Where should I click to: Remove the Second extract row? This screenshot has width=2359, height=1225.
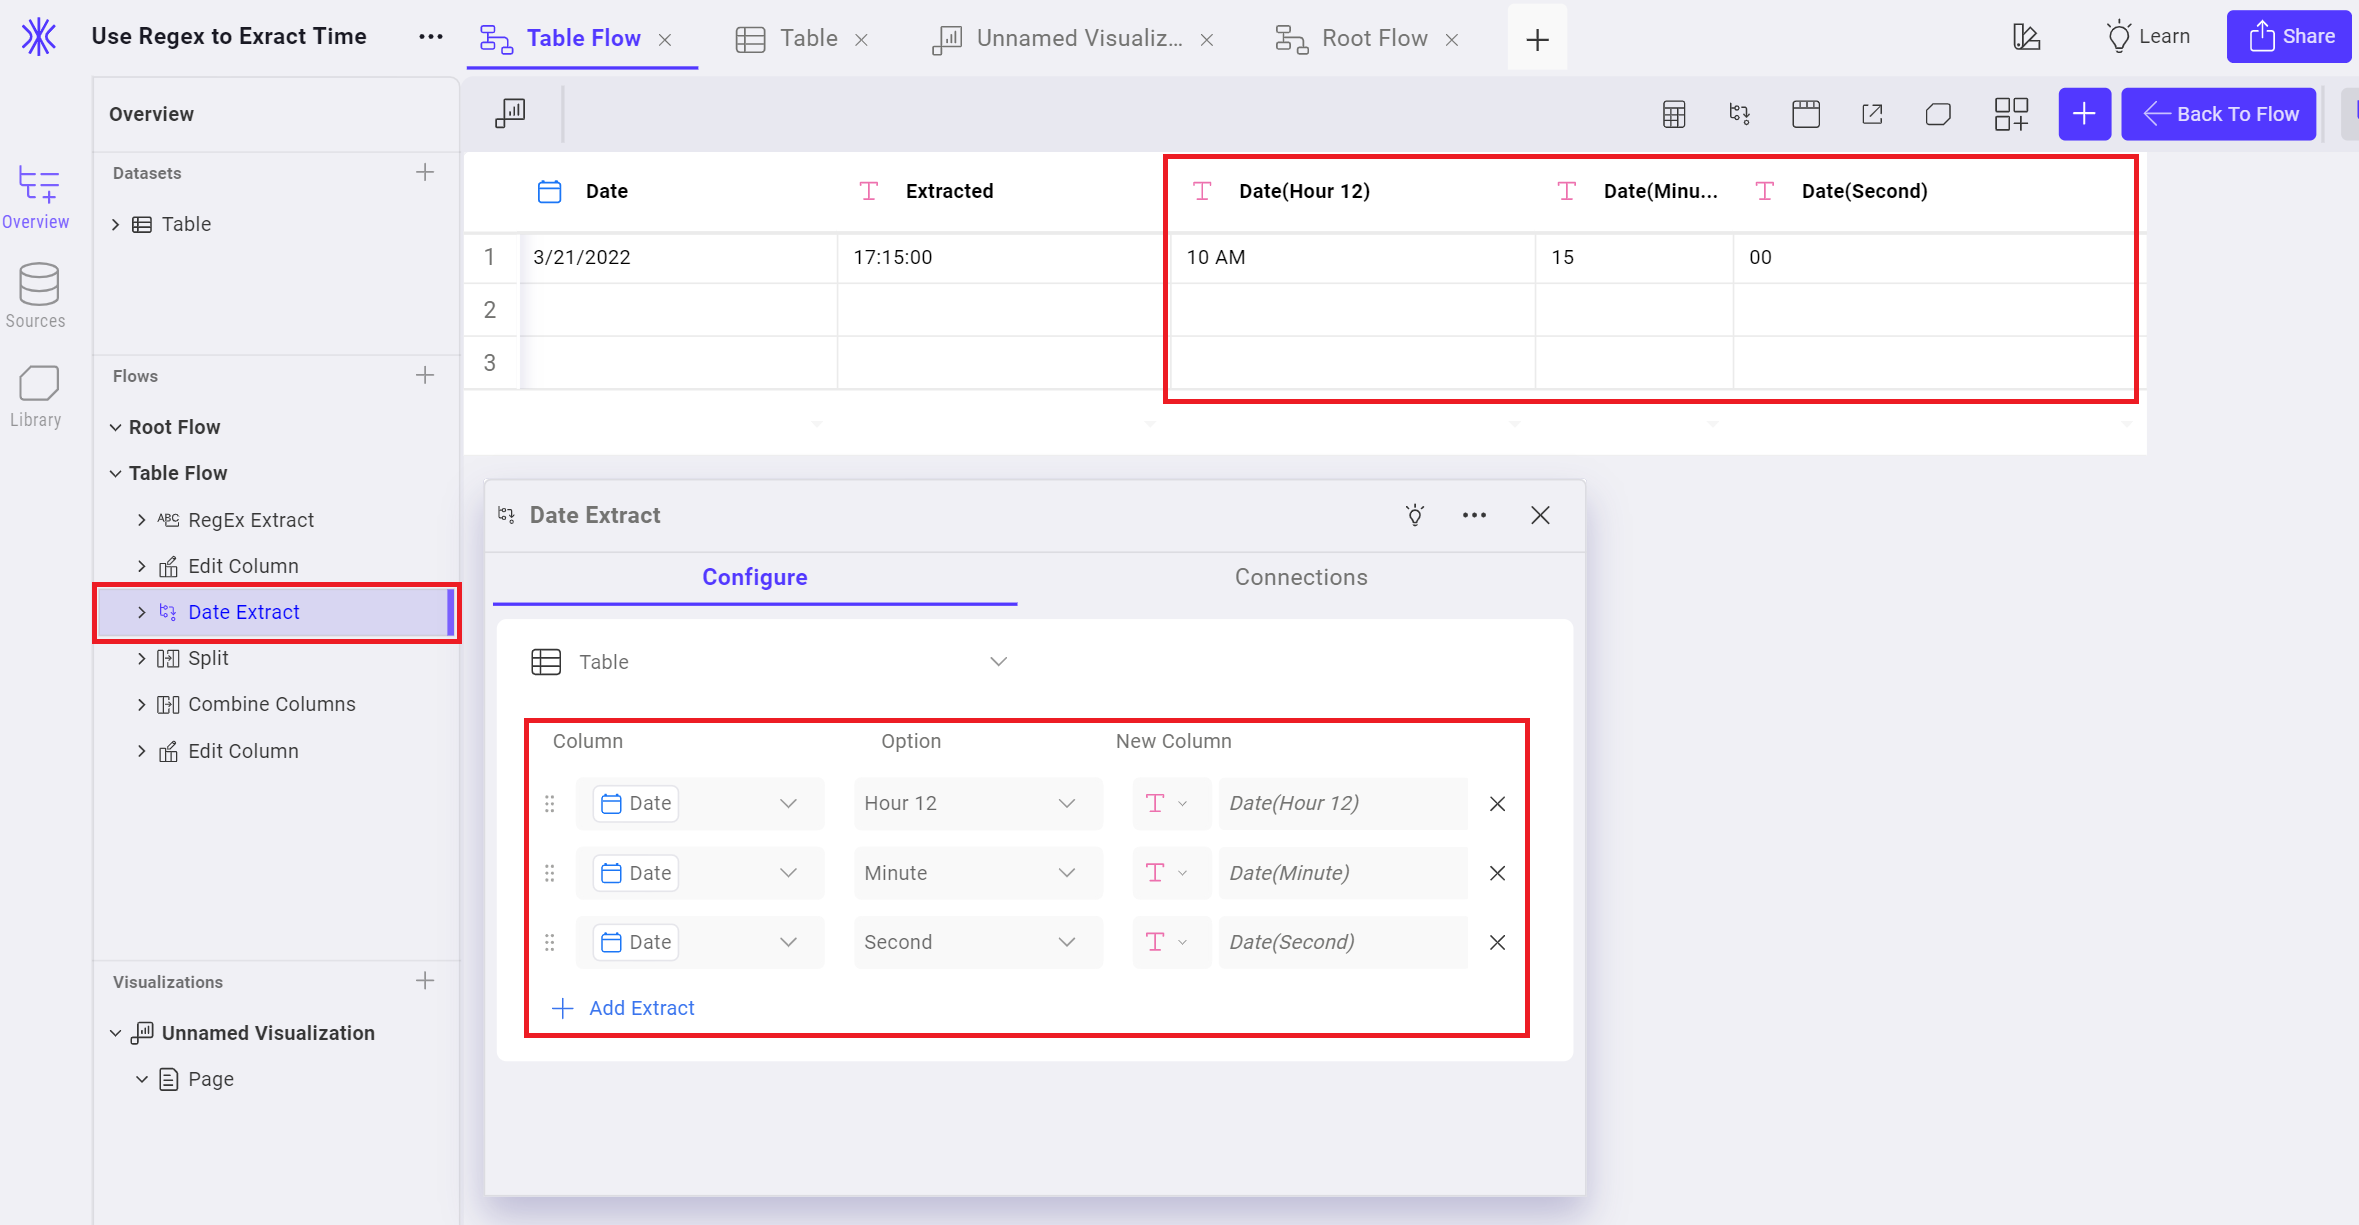(x=1497, y=942)
